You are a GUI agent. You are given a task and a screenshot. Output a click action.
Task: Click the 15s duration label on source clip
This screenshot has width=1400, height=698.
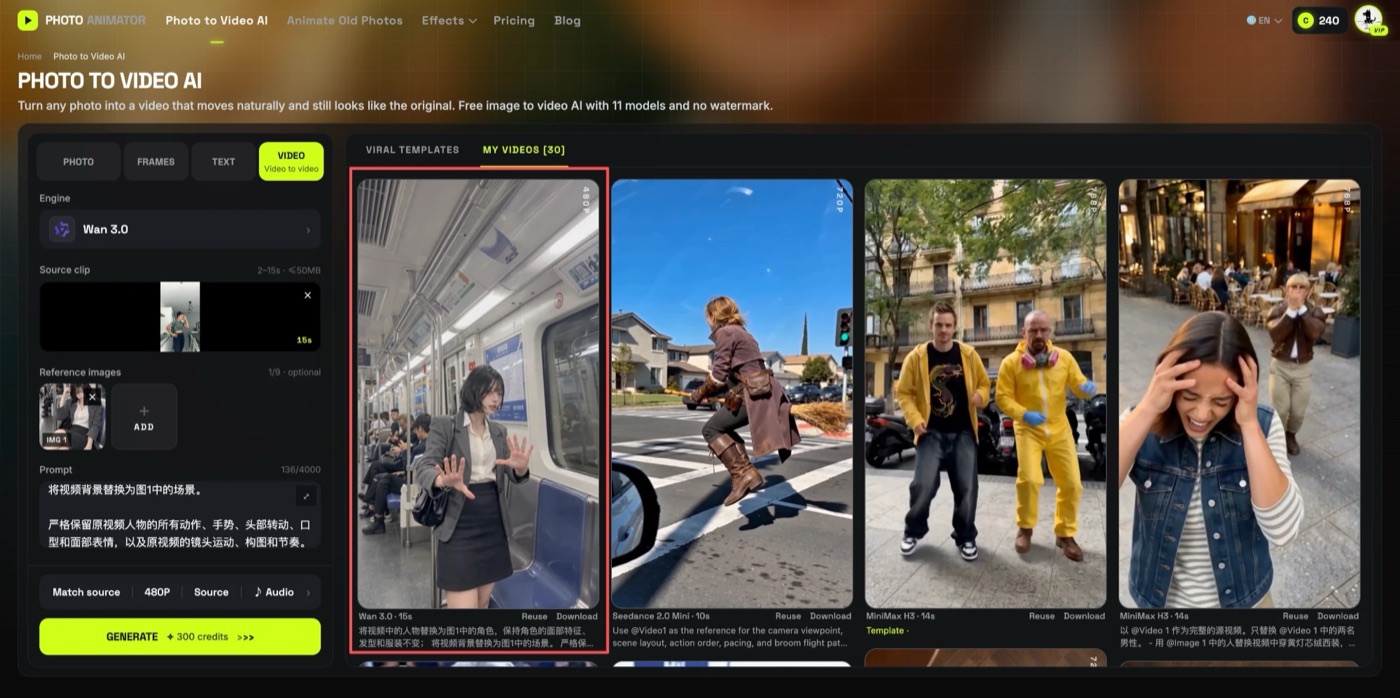pos(304,340)
